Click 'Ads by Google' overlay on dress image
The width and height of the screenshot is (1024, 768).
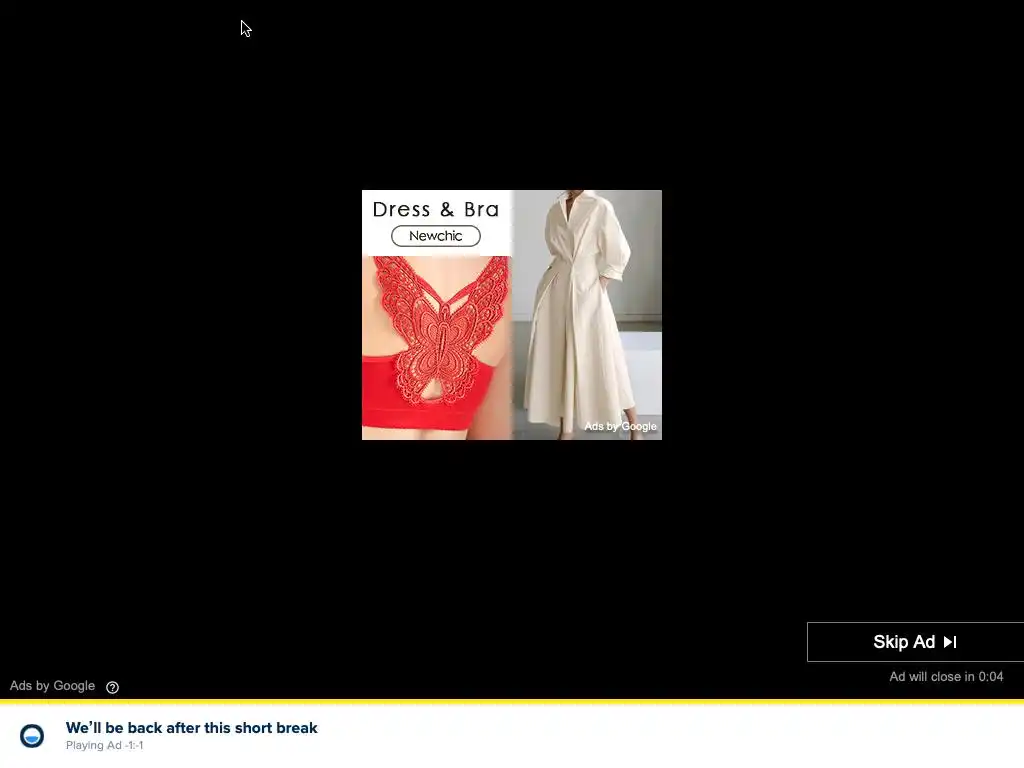click(x=620, y=426)
